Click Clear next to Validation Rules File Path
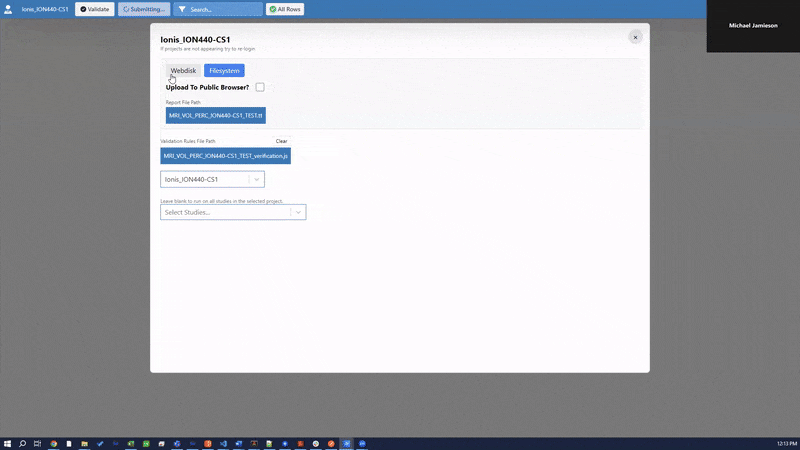Screen dimensions: 800x450 282,141
